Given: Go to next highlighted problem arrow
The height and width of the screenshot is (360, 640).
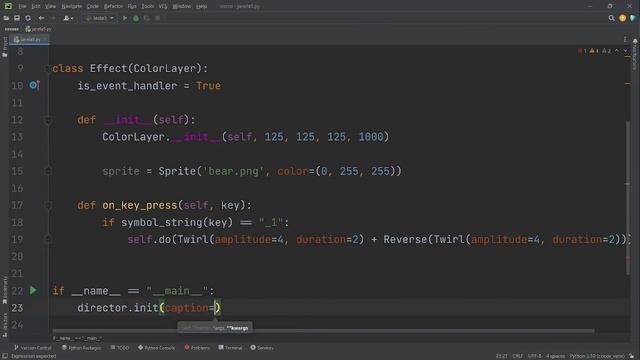Looking at the screenshot, I should [625, 51].
